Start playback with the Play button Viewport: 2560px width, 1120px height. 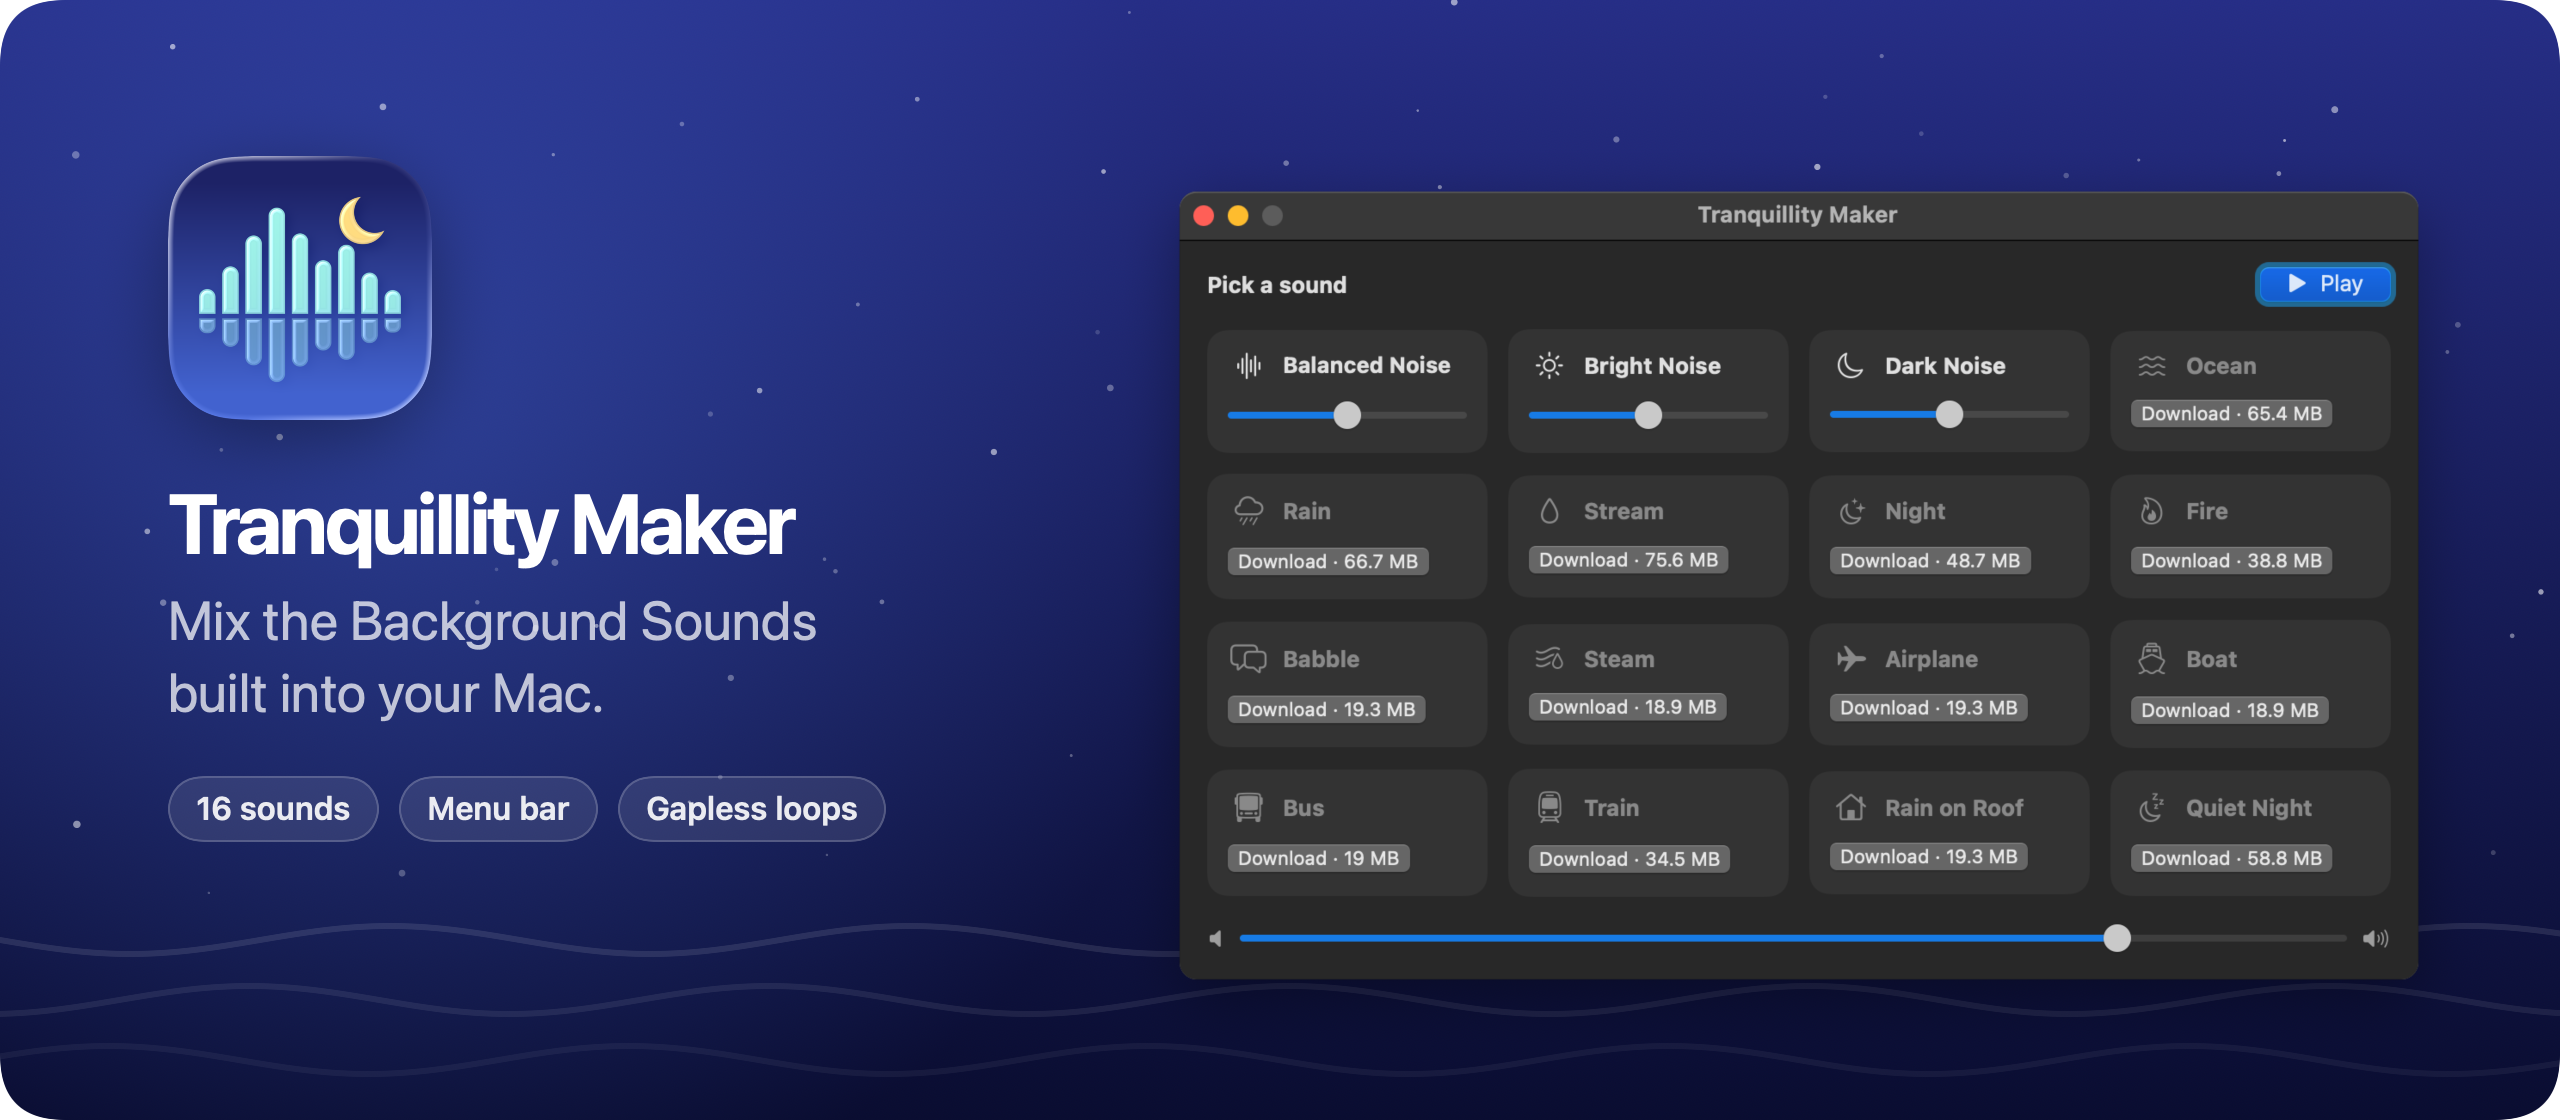[x=2325, y=284]
